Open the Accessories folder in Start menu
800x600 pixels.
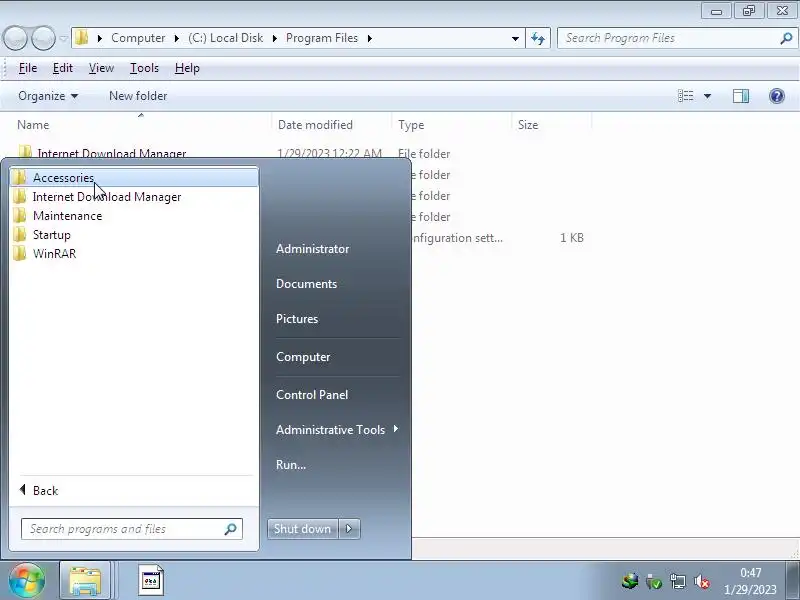(x=134, y=178)
